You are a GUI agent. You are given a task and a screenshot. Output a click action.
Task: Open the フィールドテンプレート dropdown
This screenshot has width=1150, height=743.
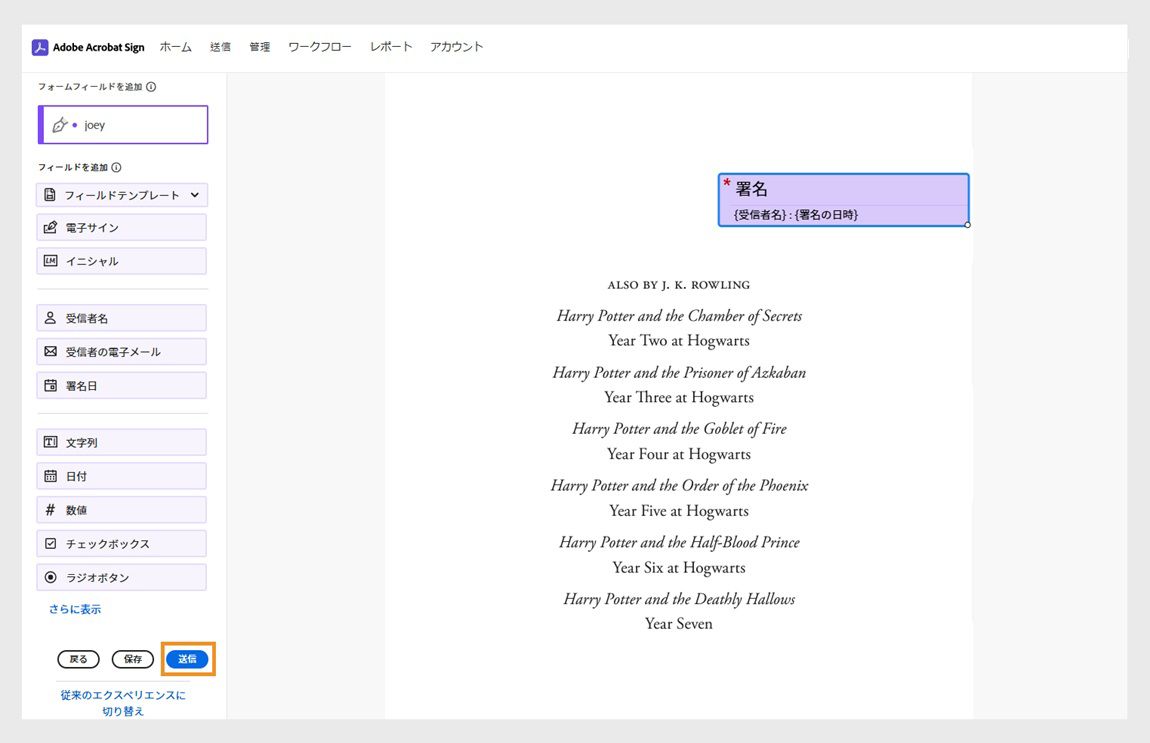click(x=121, y=195)
